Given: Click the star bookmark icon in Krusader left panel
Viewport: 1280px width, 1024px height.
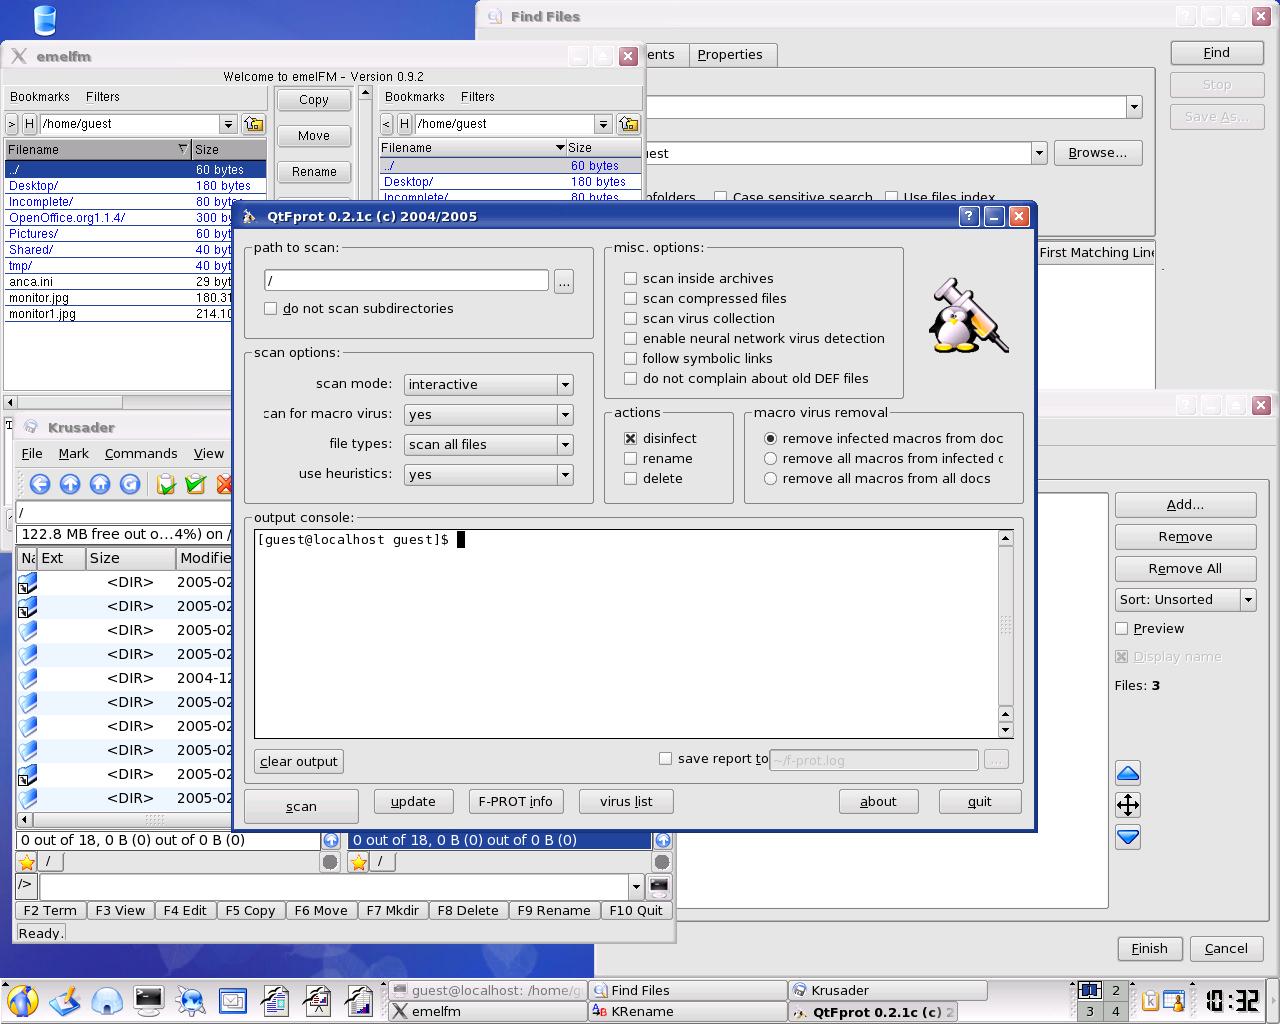Looking at the screenshot, I should (27, 862).
